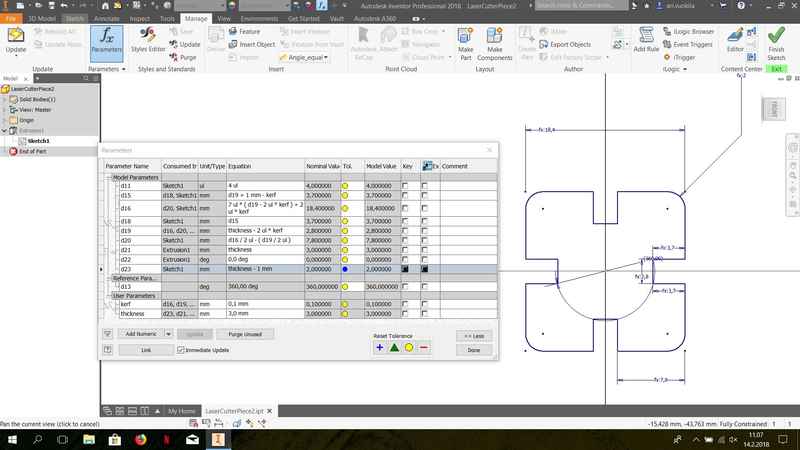The width and height of the screenshot is (800, 450).
Task: Collapse Extrusion1 in the model tree
Action: 5,131
